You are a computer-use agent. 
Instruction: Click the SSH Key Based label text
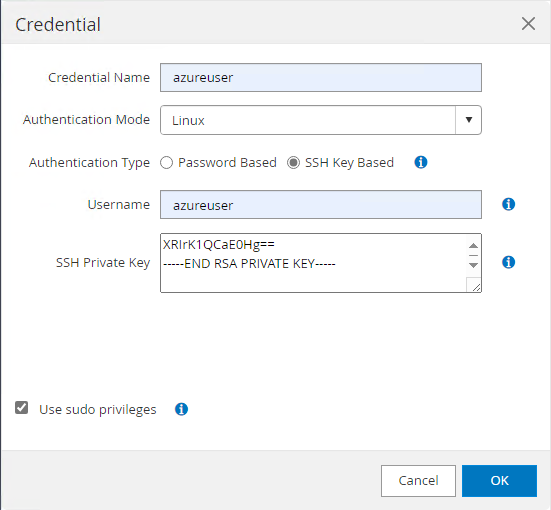(x=349, y=163)
